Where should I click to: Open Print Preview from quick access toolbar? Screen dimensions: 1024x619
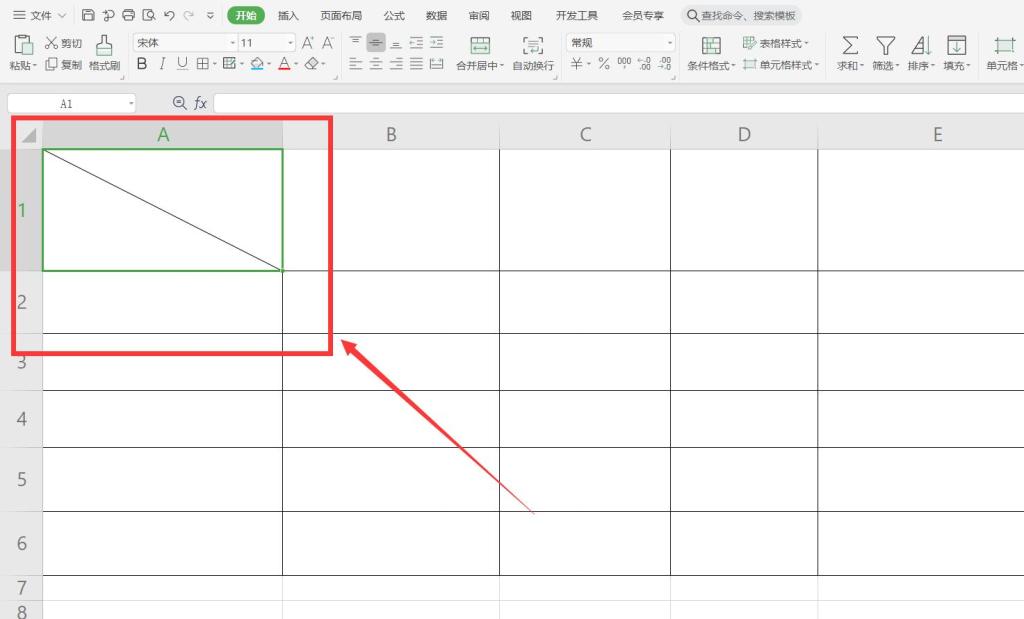tap(149, 15)
